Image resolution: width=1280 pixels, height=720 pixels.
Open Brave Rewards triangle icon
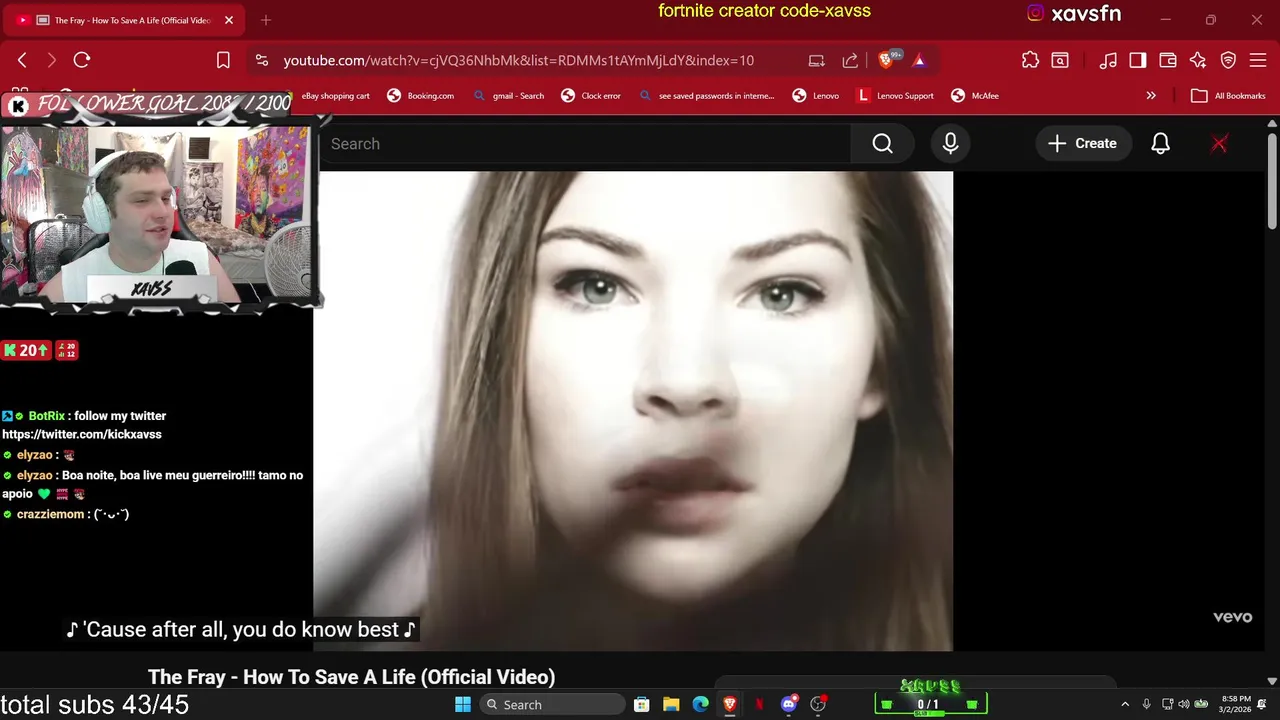(x=919, y=60)
